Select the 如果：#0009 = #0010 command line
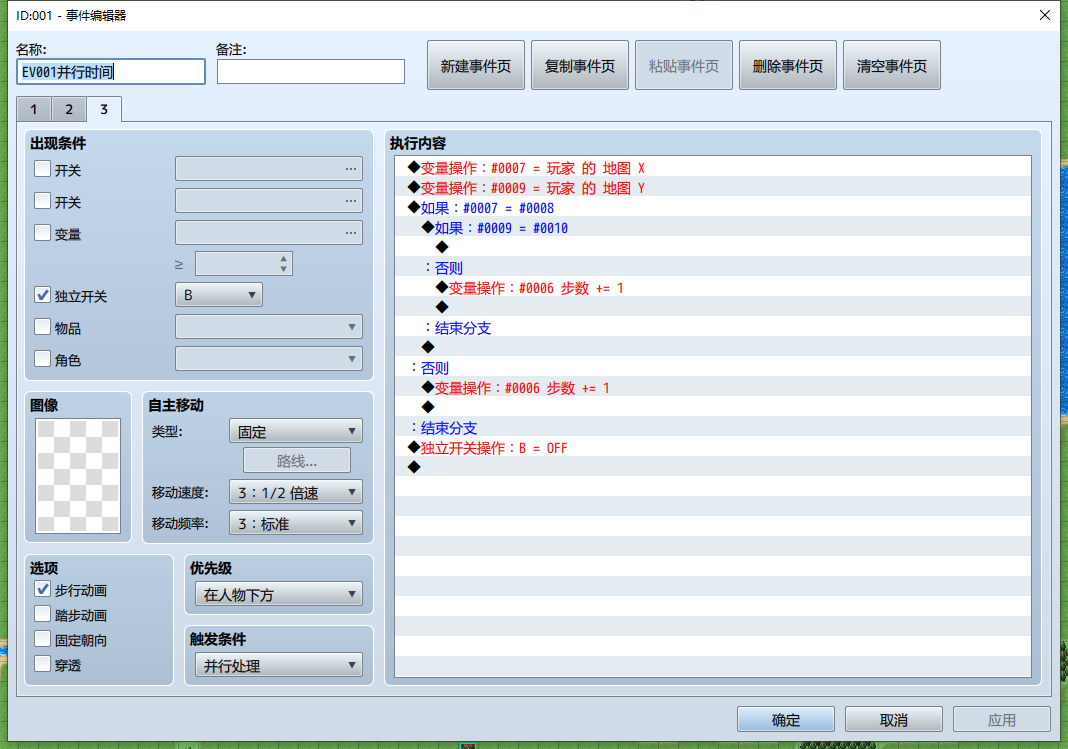The height and width of the screenshot is (749, 1068). [x=712, y=228]
